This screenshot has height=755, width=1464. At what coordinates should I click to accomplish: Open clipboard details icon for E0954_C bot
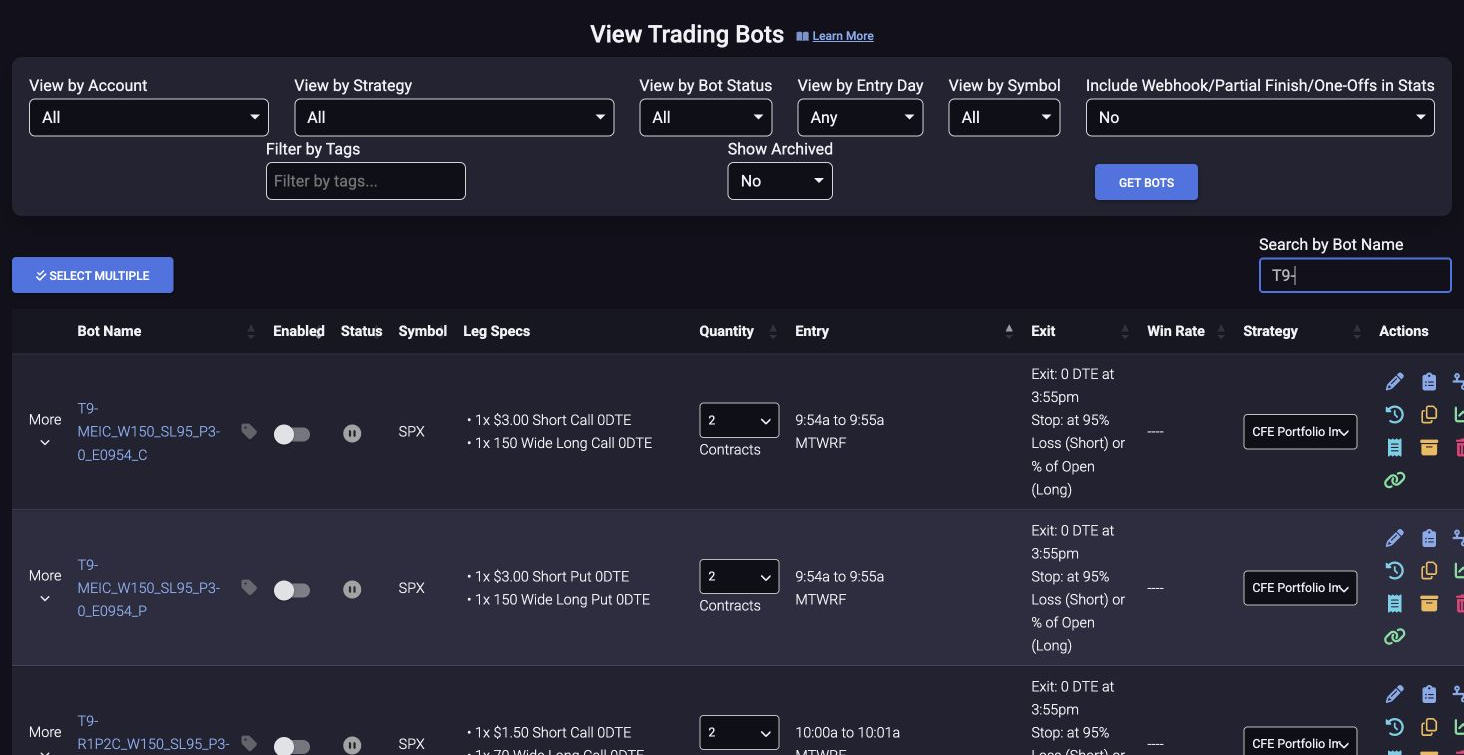(x=1428, y=381)
